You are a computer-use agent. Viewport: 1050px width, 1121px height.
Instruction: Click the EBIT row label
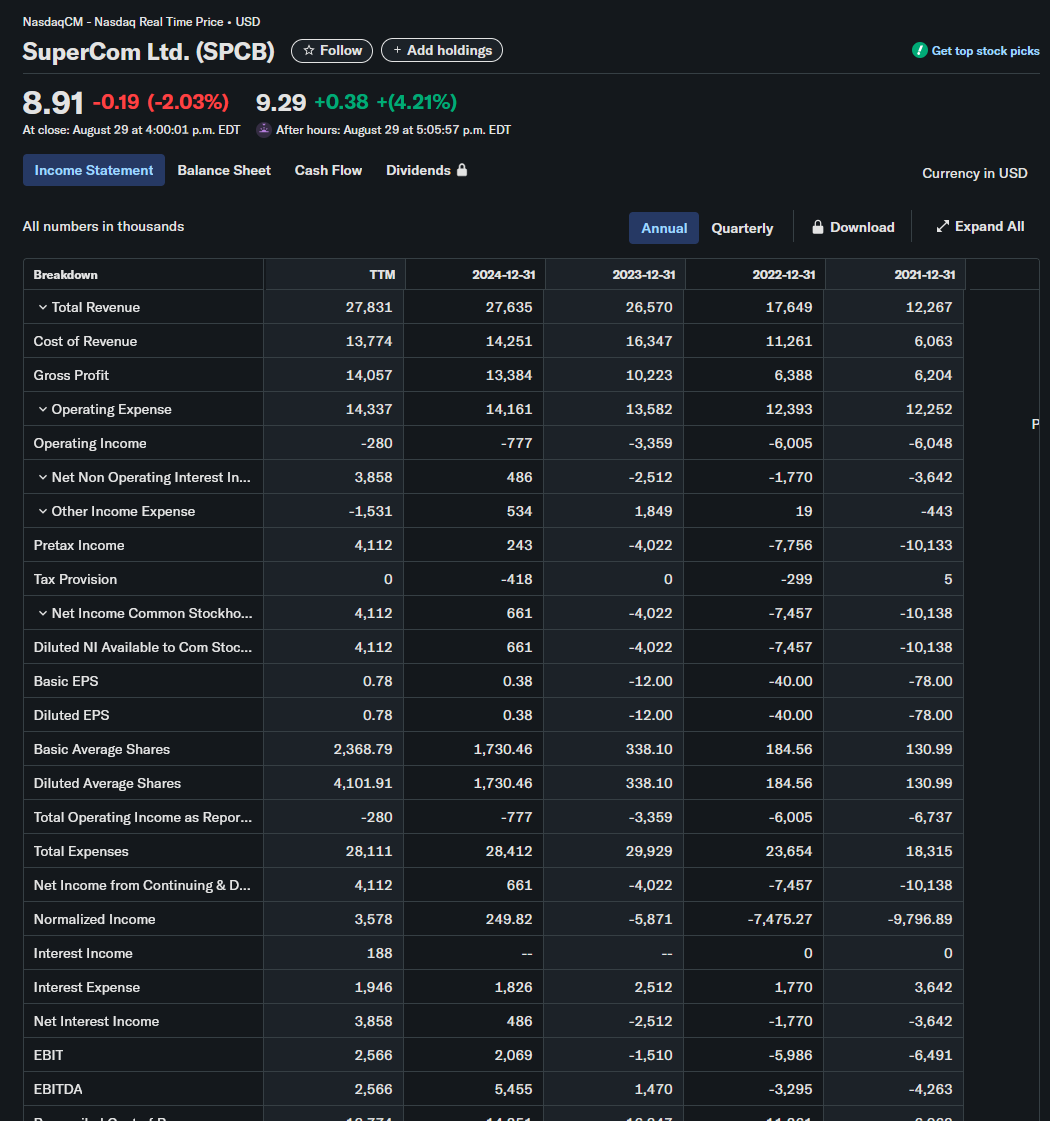[48, 1055]
